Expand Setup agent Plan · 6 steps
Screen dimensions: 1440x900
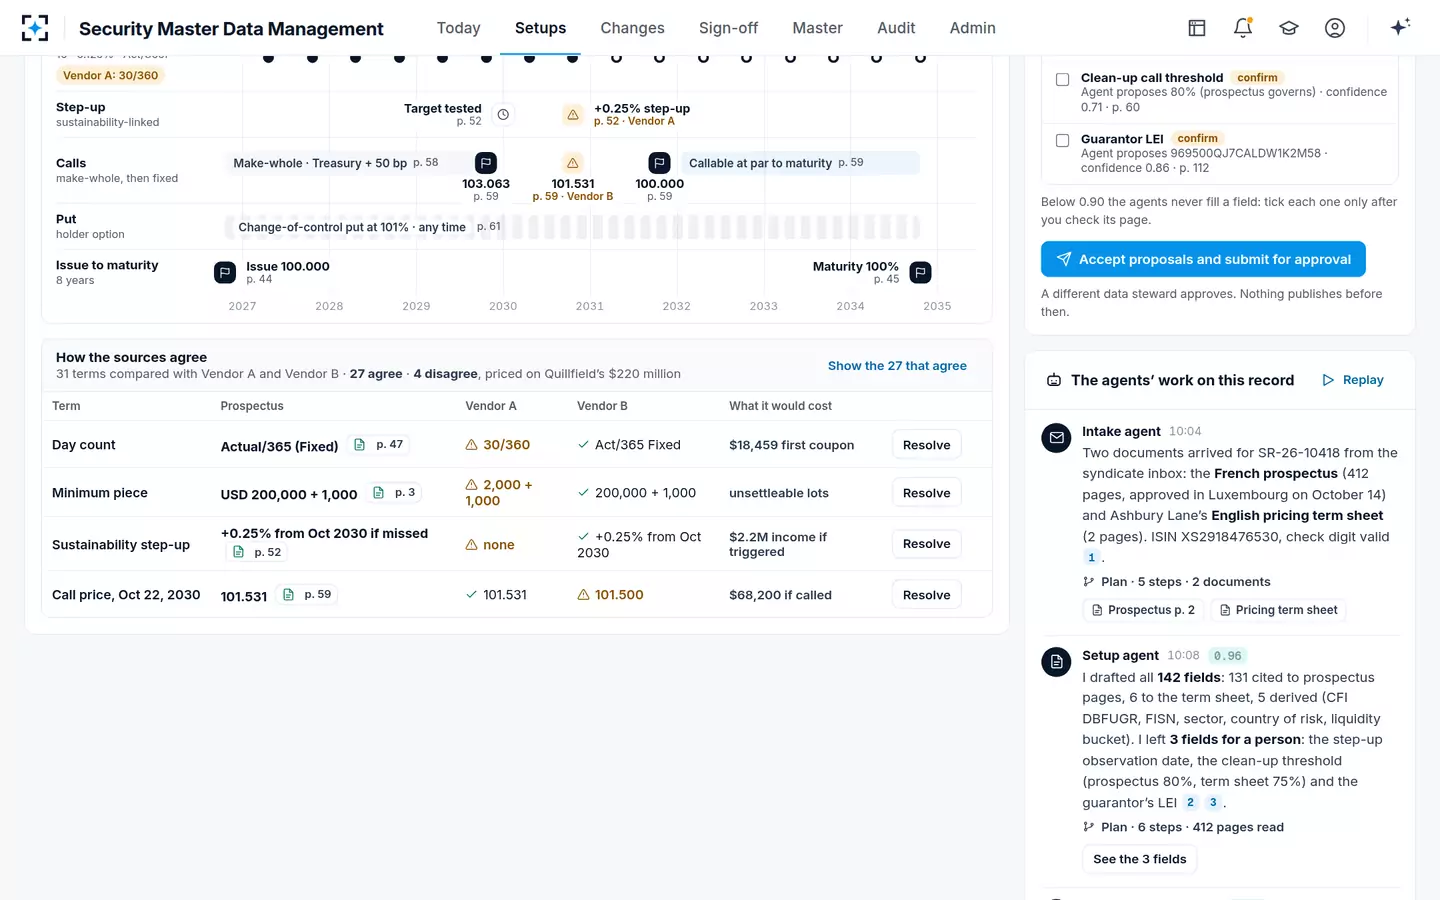tap(1183, 827)
